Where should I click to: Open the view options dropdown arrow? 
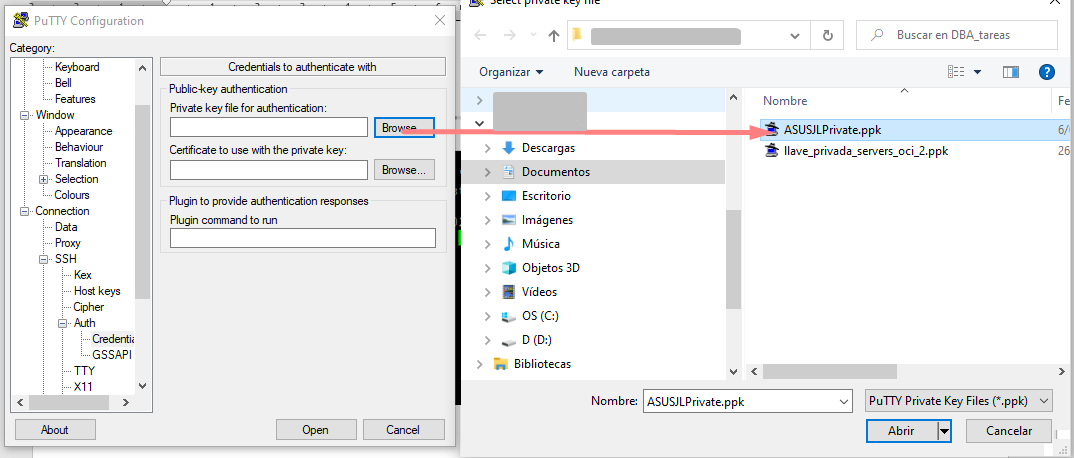tap(977, 72)
